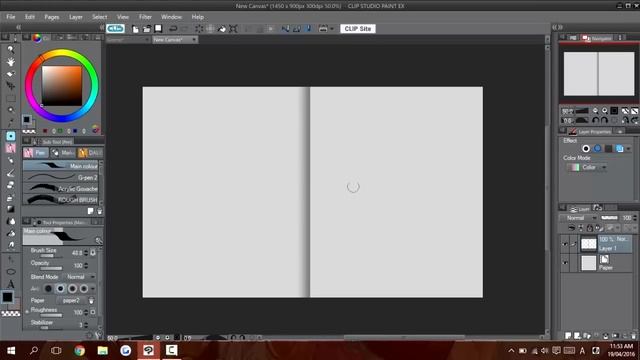
Task: Toggle border effect circle in Layer Property
Action: point(586,149)
